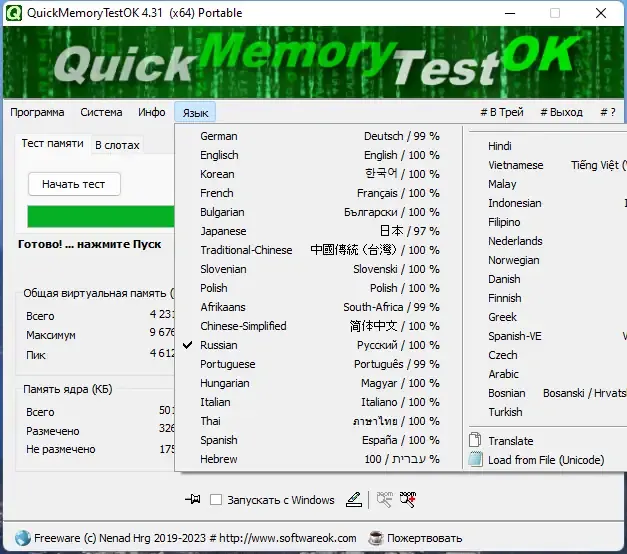This screenshot has height=554, width=627.
Task: Click the pin icon beside Запускать с Windows
Action: [x=193, y=499]
